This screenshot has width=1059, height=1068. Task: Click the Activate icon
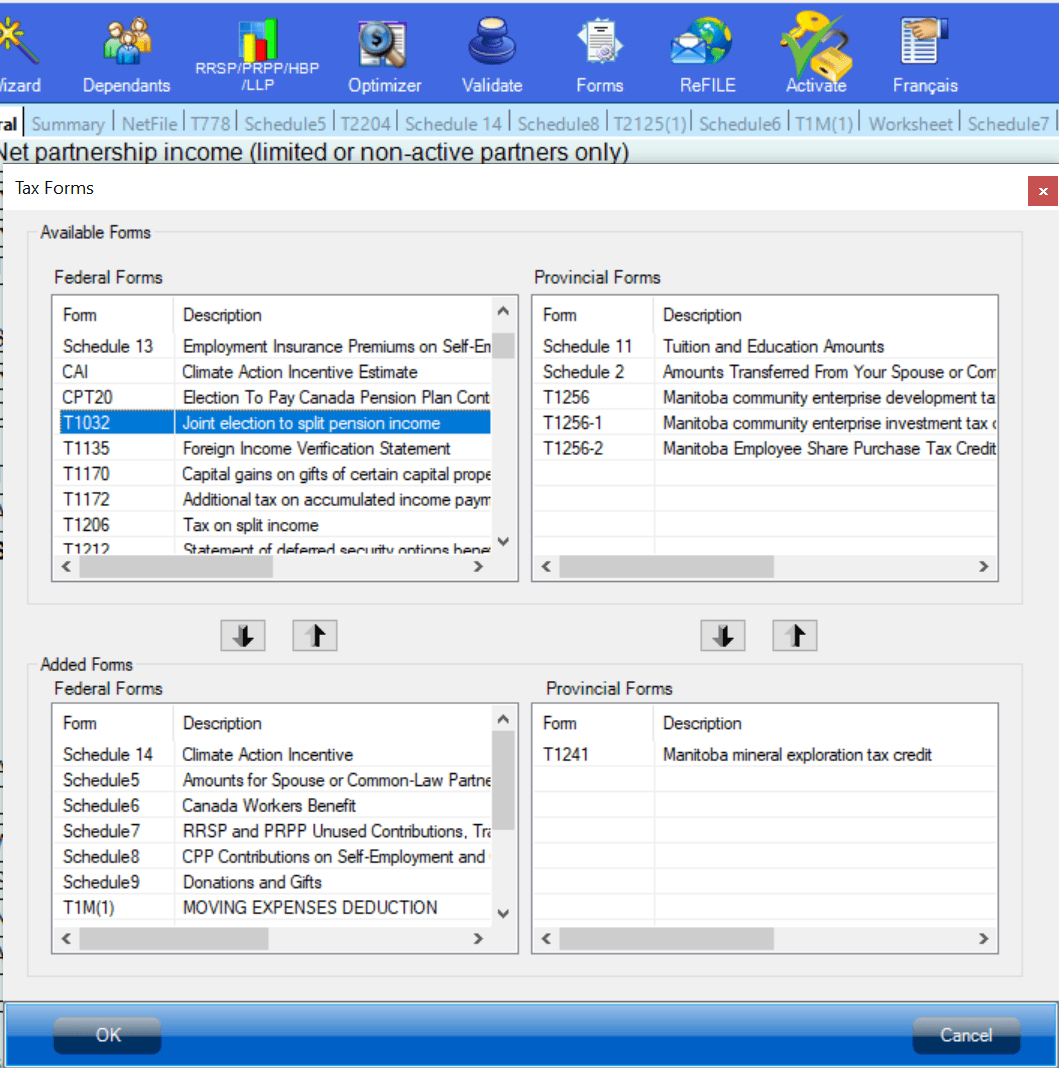(x=816, y=50)
